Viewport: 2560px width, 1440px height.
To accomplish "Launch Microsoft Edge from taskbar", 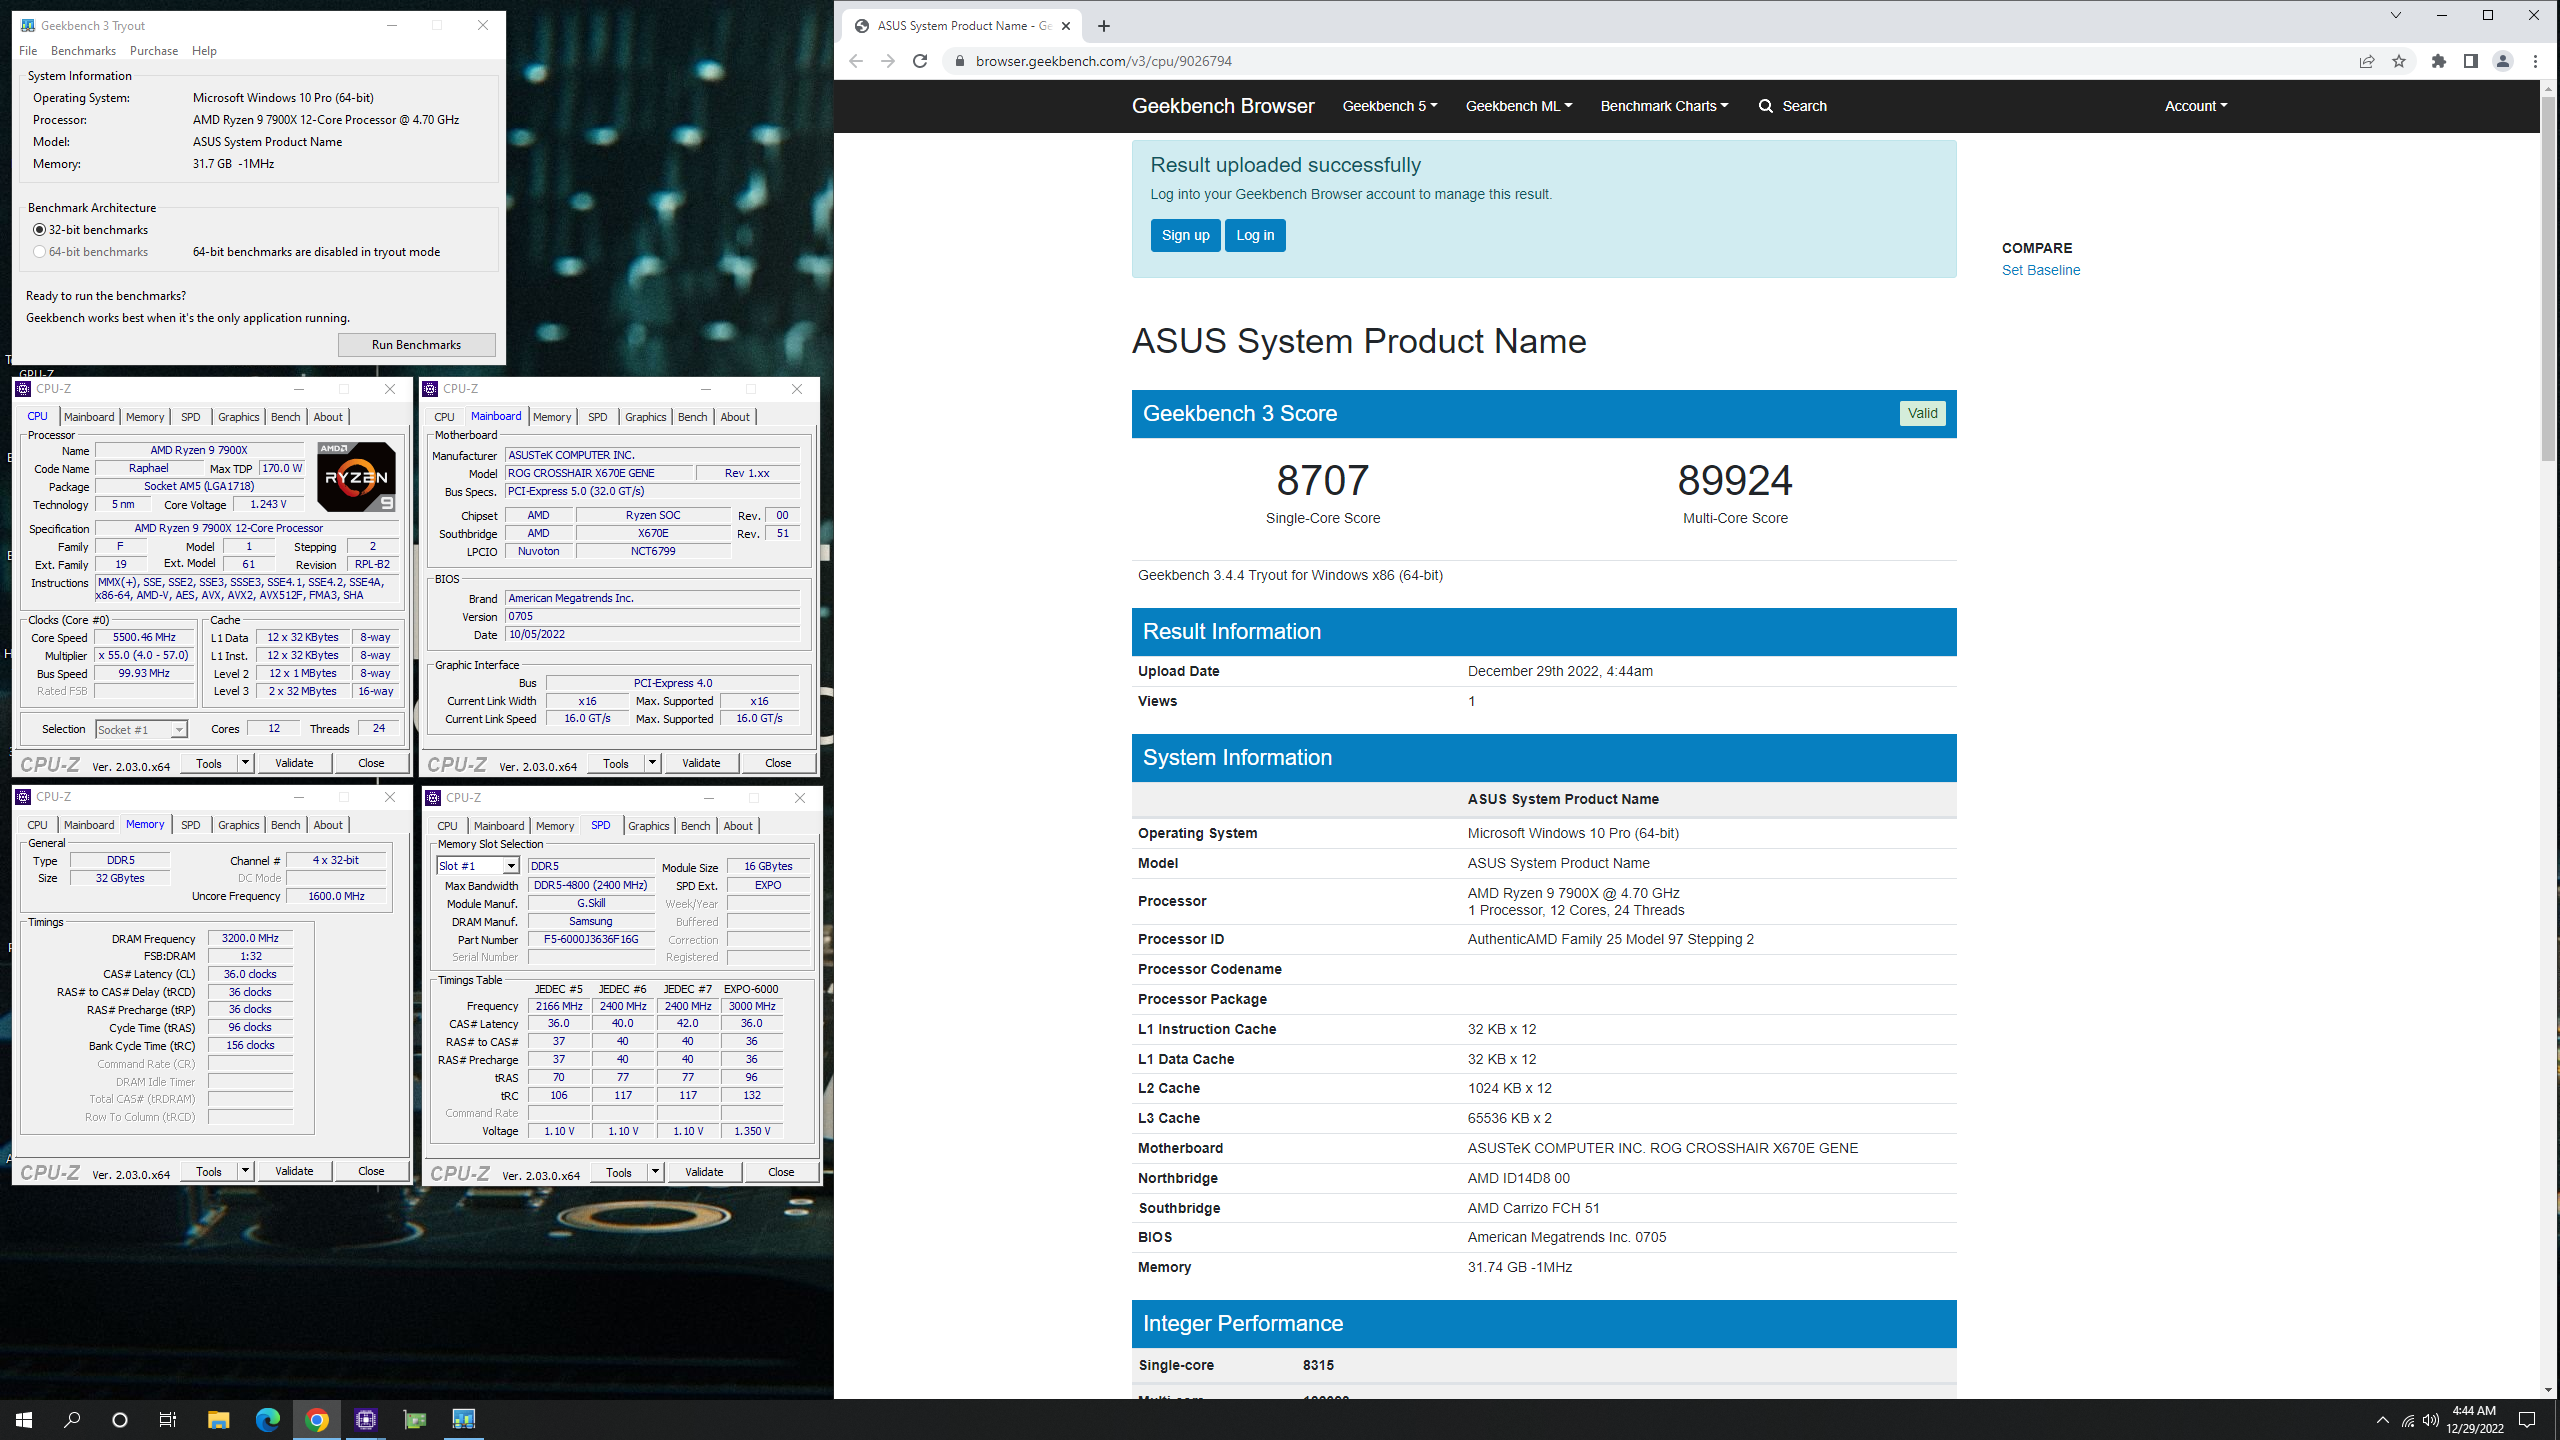I will pyautogui.click(x=267, y=1419).
